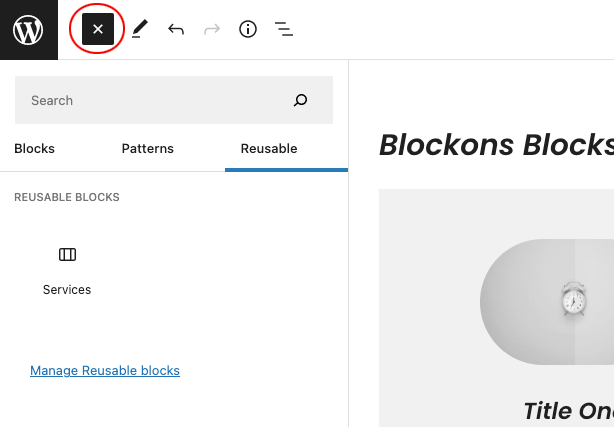Click the Services block label
The image size is (614, 427).
coord(67,290)
